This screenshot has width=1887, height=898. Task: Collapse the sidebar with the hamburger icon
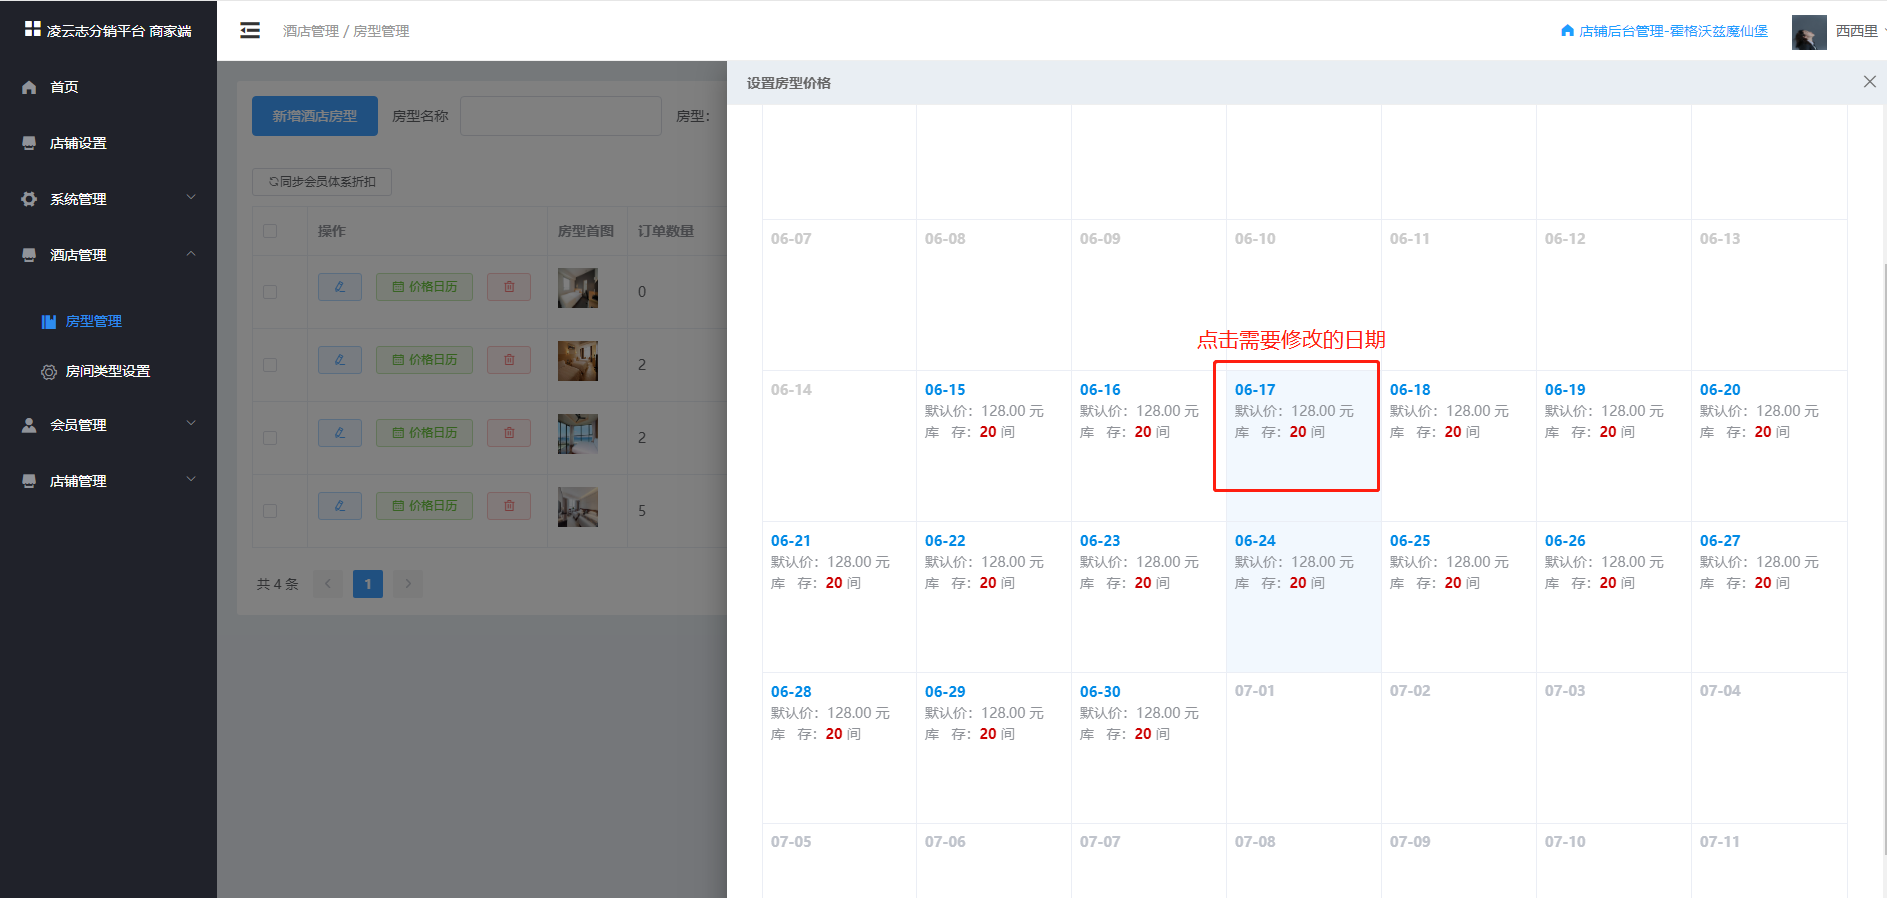click(250, 31)
